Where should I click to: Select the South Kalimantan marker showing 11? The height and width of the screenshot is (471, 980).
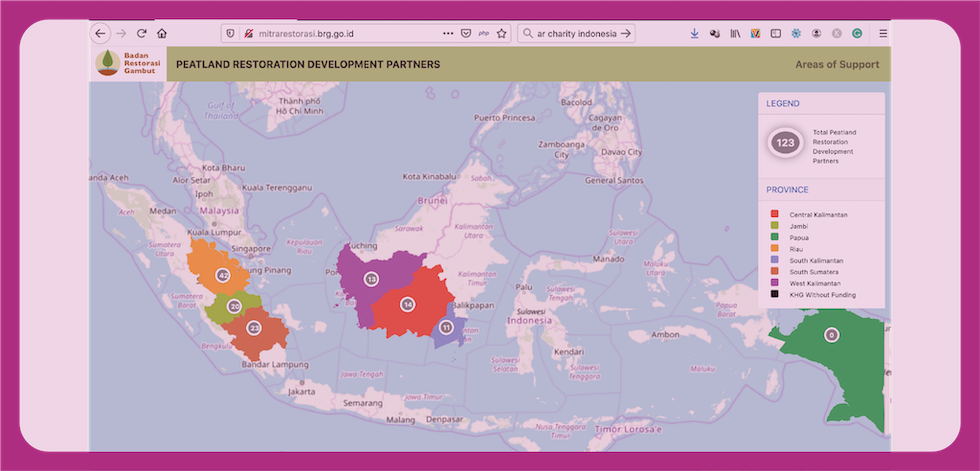click(446, 326)
